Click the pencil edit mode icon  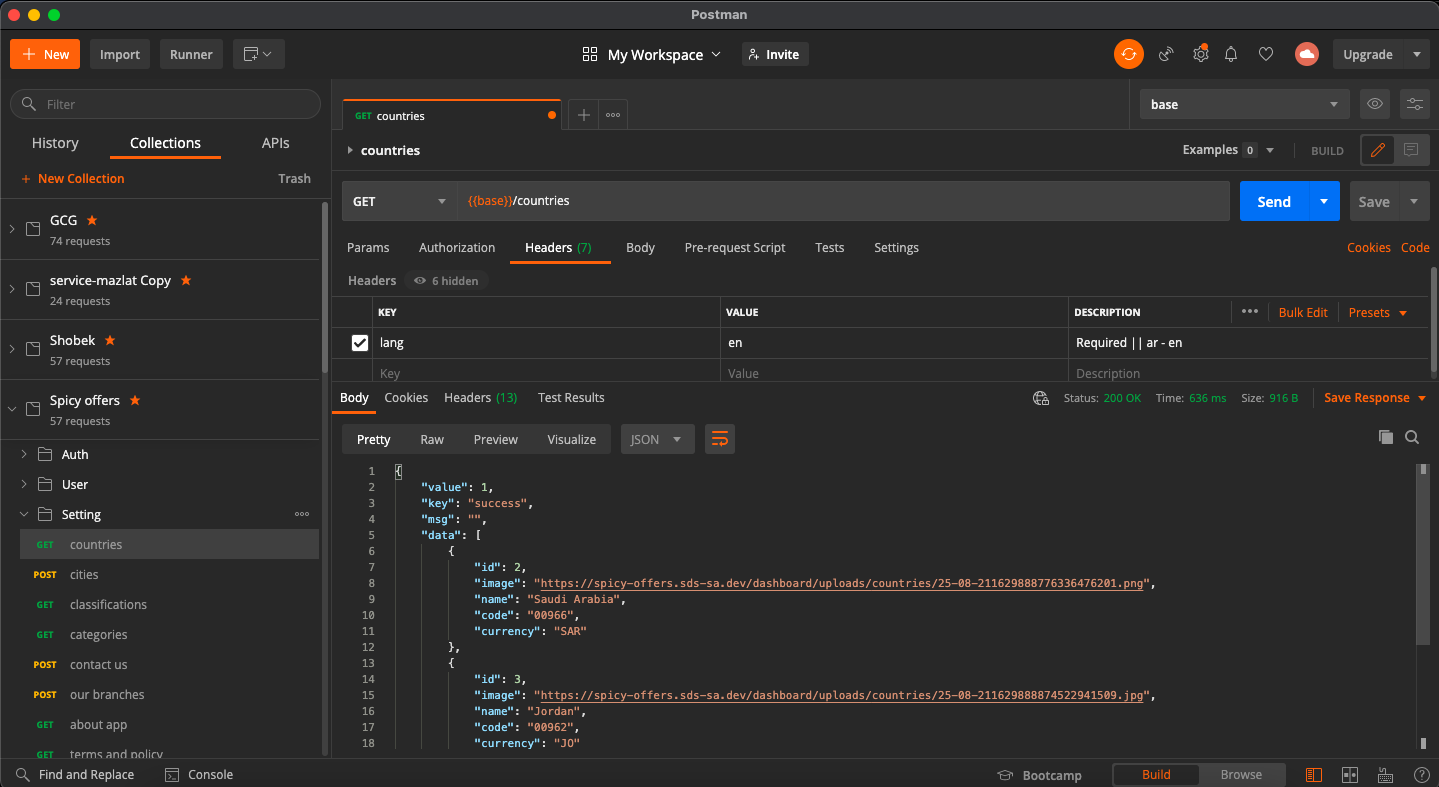tap(1378, 150)
